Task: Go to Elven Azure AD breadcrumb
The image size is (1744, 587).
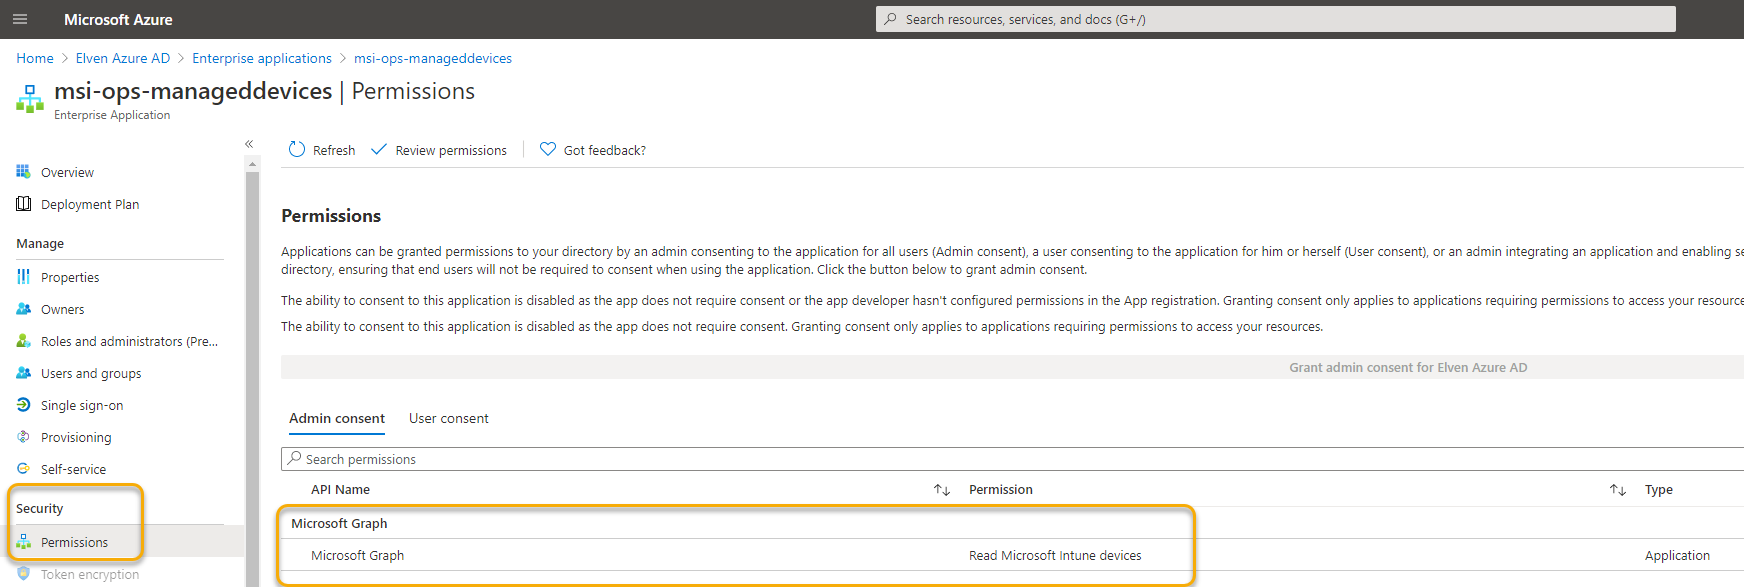Action: [x=123, y=58]
